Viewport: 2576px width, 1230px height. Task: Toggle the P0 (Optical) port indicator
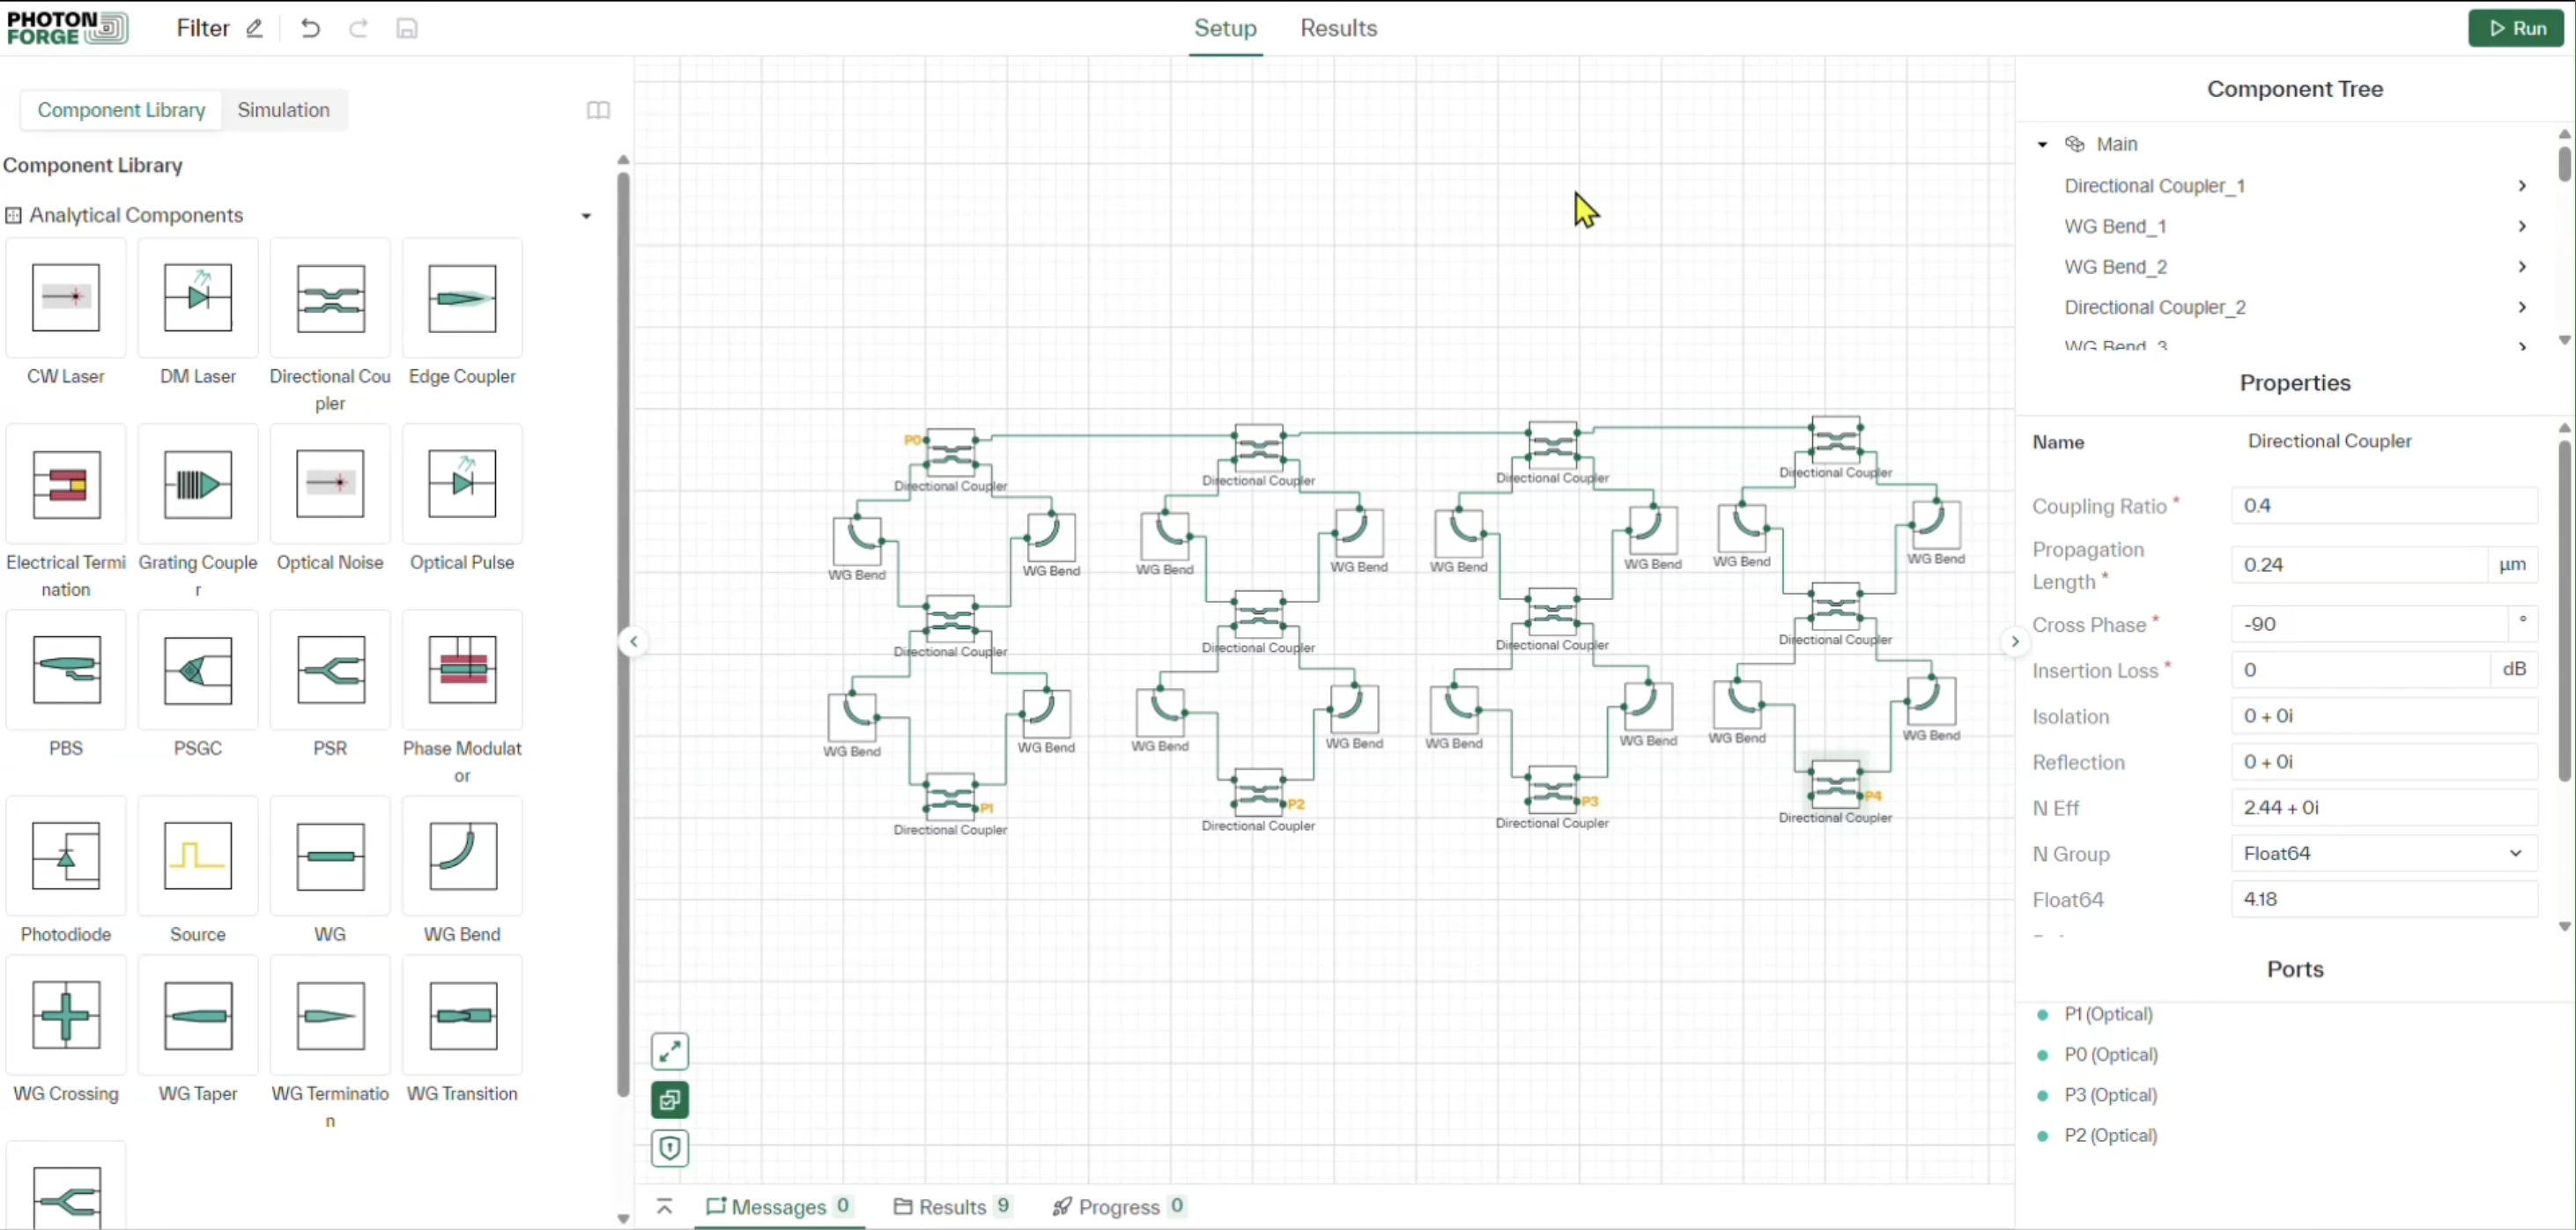tap(2042, 1055)
